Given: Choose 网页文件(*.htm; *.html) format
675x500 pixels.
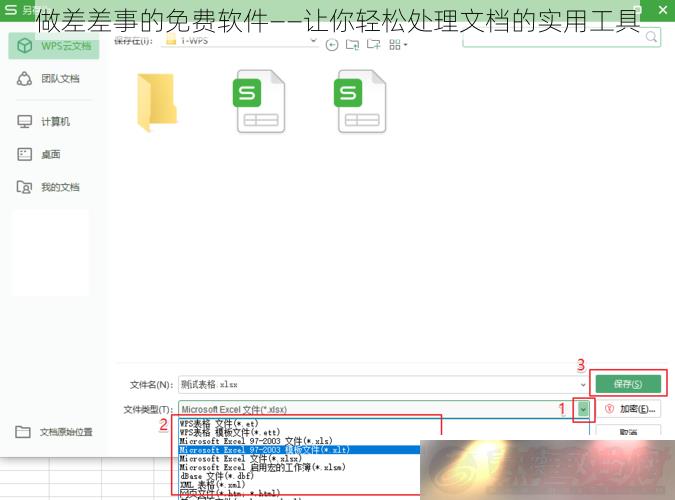Looking at the screenshot, I should tap(299, 493).
